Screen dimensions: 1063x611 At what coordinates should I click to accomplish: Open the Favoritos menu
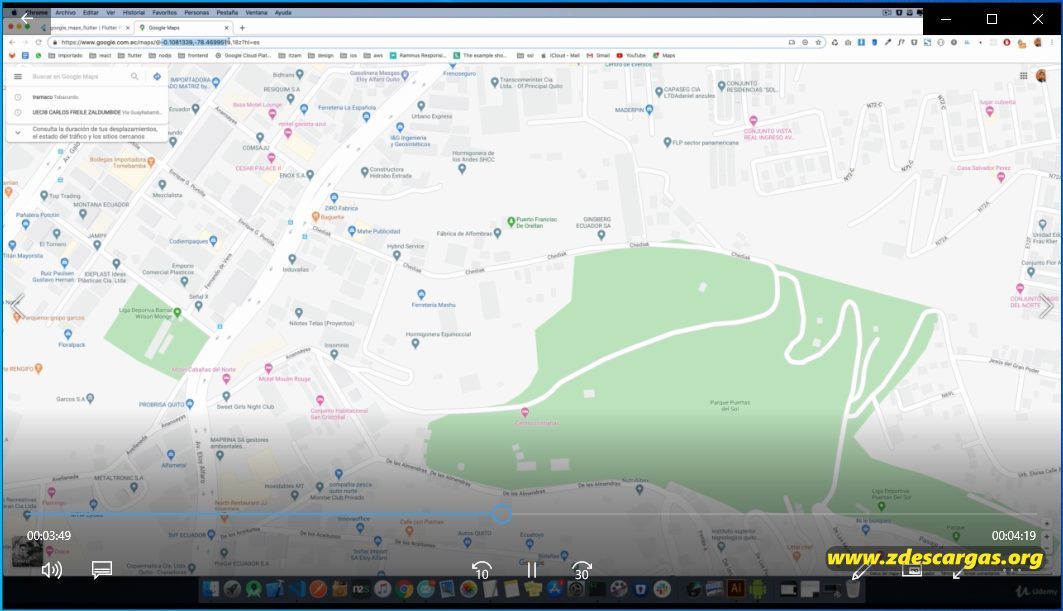(x=164, y=12)
